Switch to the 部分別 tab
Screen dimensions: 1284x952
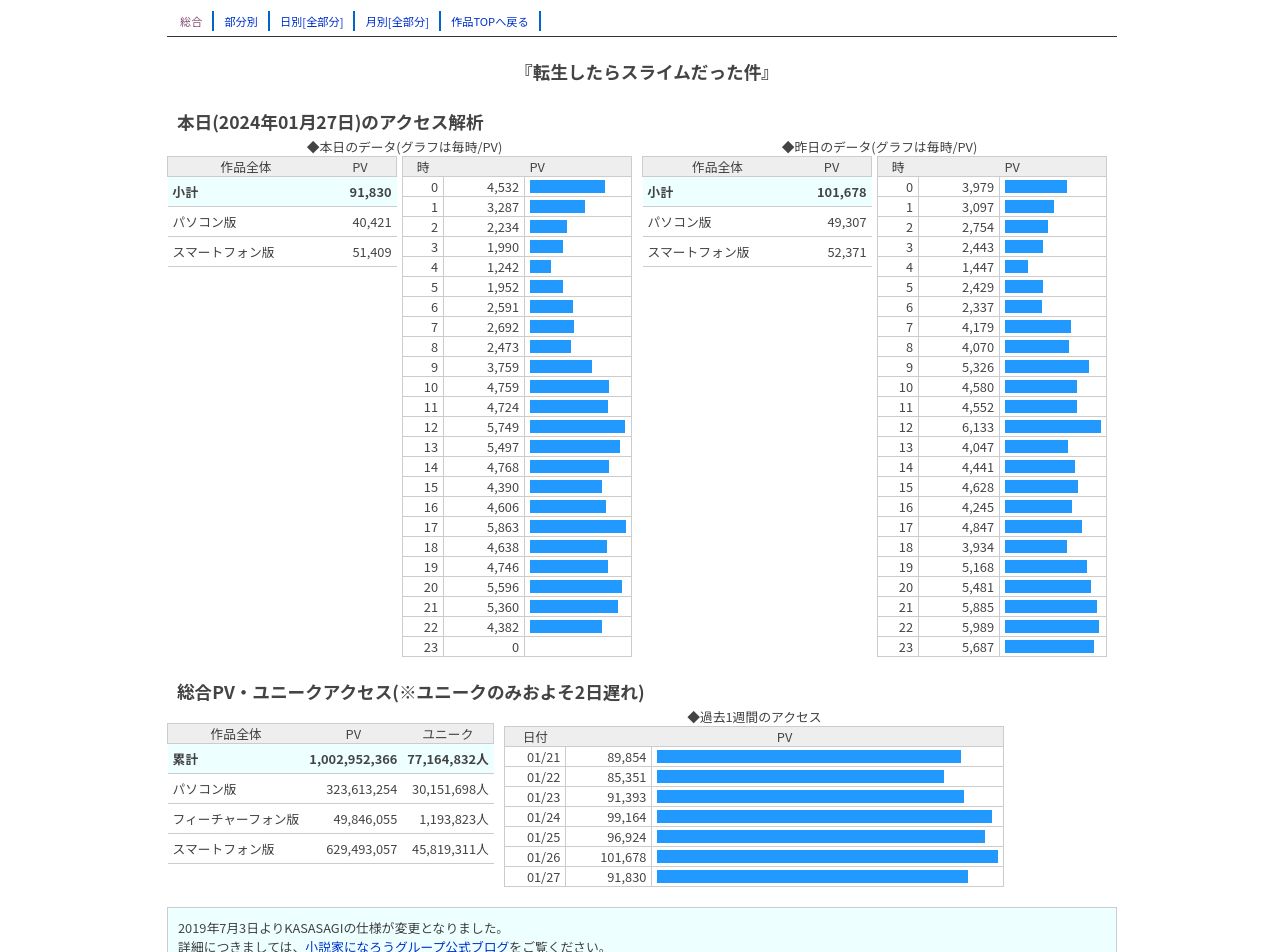tap(241, 21)
